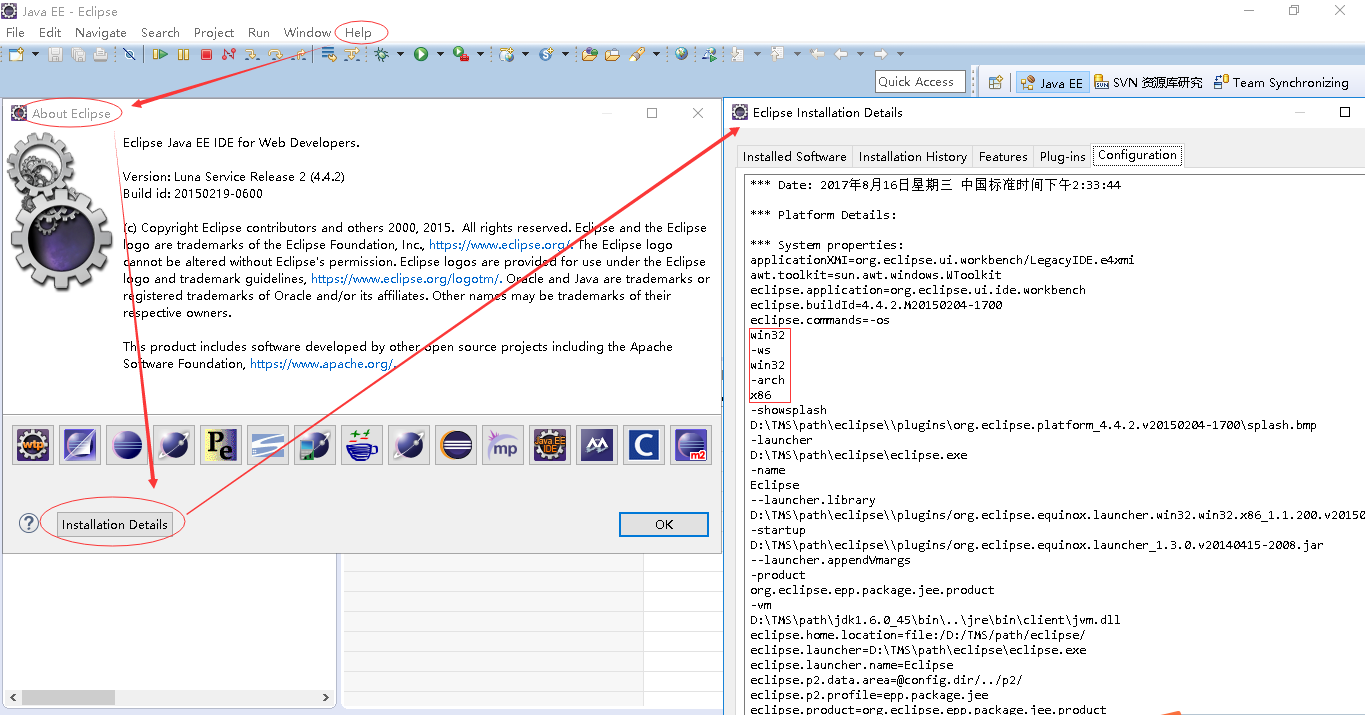Screen dimensions: 1365x715
Task: Click the m2 Maven plugin icon
Action: [690, 445]
